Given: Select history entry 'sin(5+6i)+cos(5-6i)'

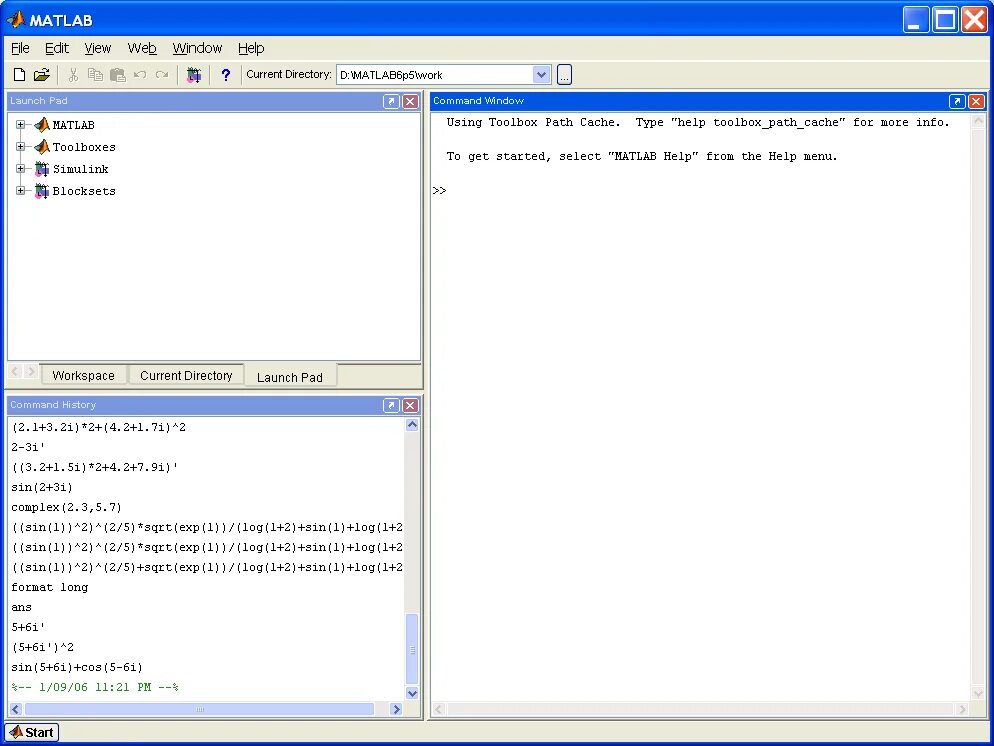Looking at the screenshot, I should point(77,667).
